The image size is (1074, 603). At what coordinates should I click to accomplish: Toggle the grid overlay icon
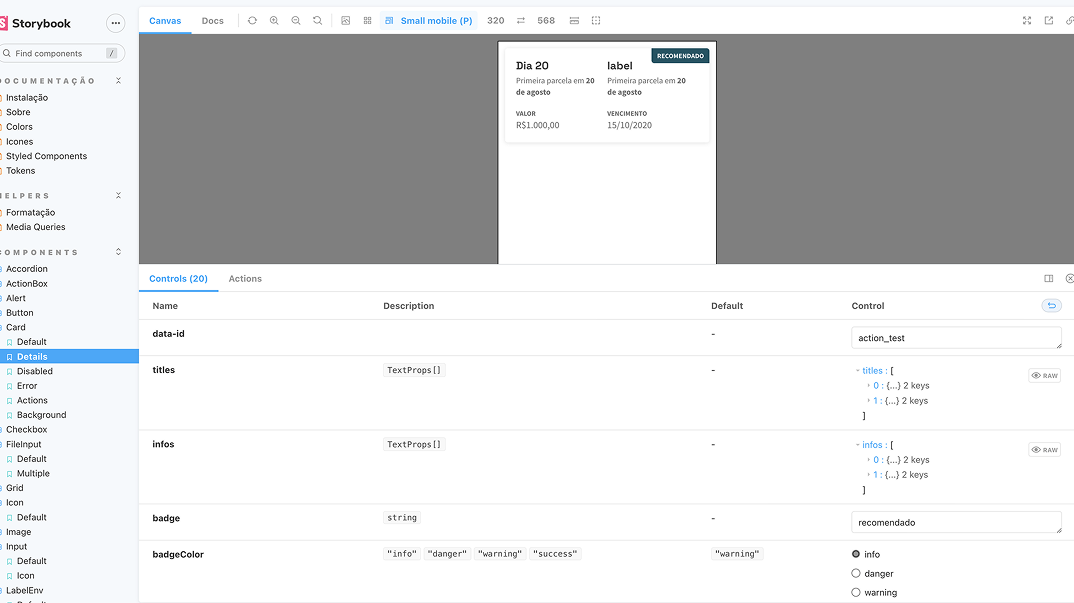[368, 21]
